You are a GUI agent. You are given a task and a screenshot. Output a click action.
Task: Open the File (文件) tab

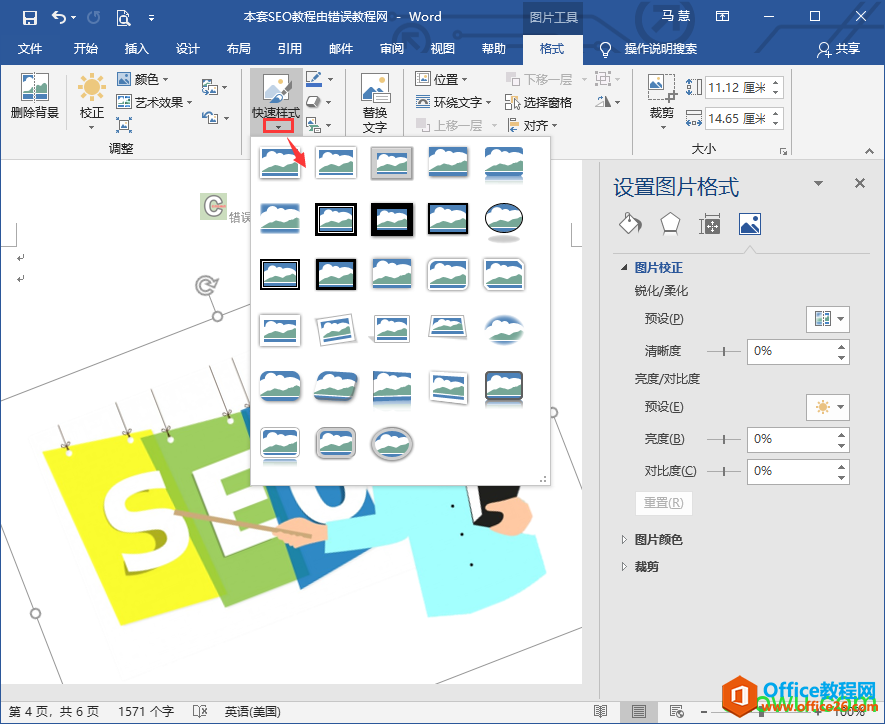30,49
